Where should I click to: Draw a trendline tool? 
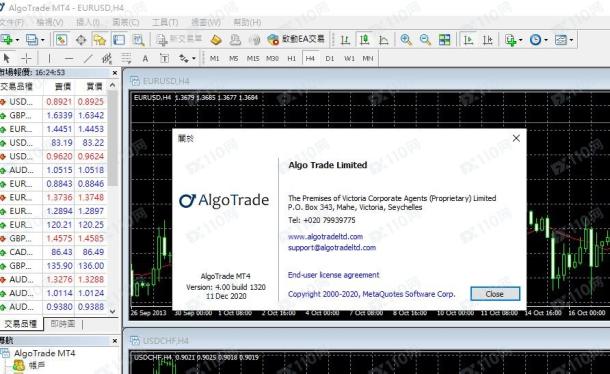[x=88, y=58]
